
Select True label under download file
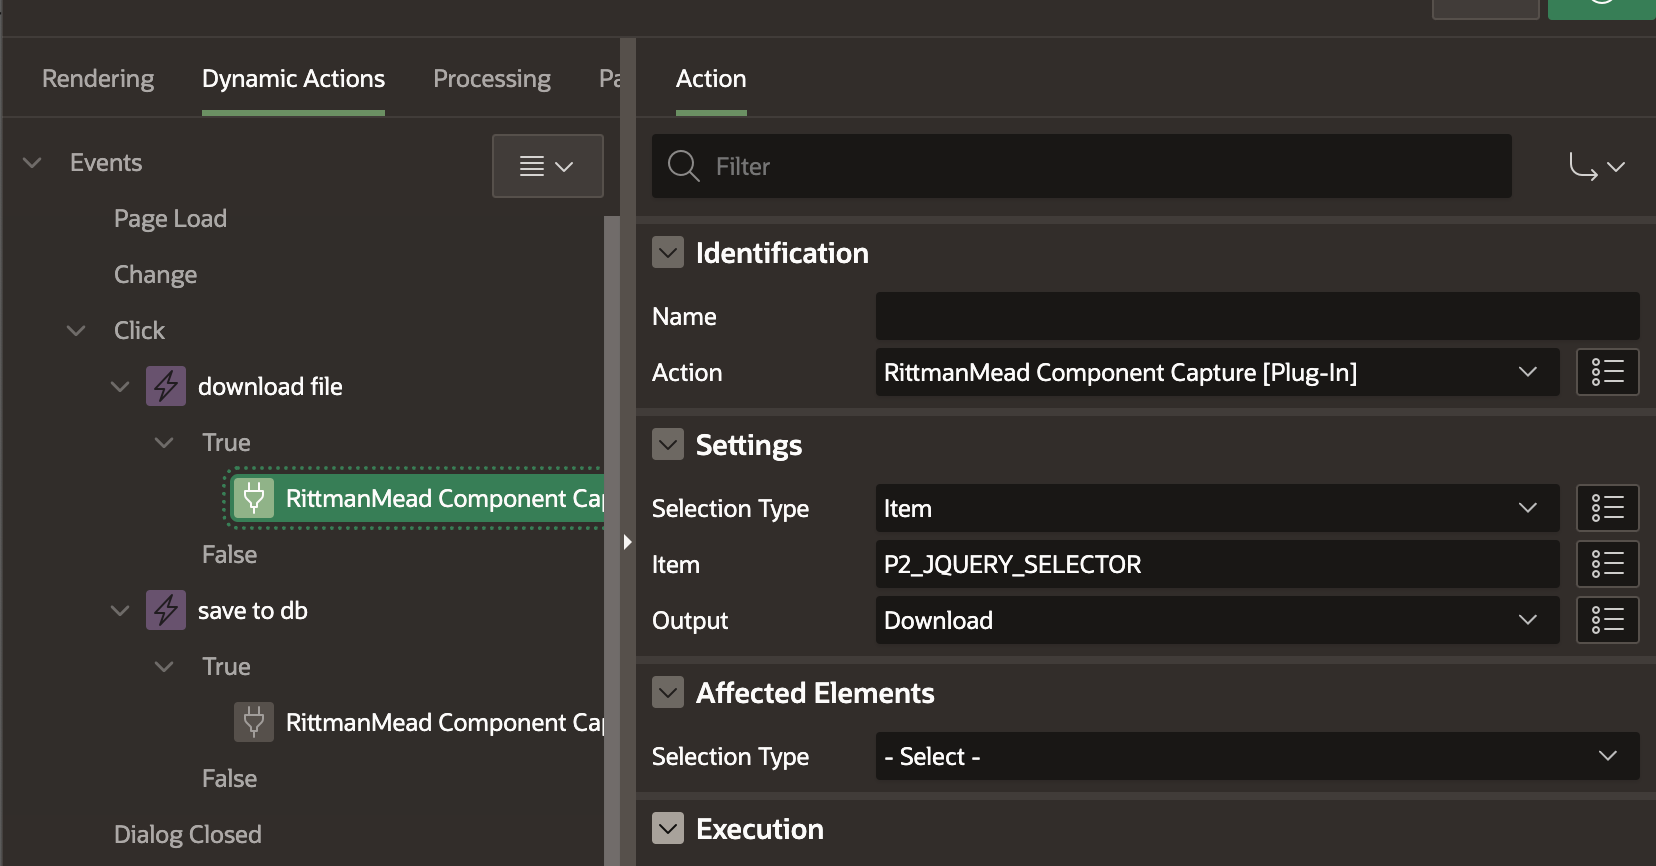226,442
